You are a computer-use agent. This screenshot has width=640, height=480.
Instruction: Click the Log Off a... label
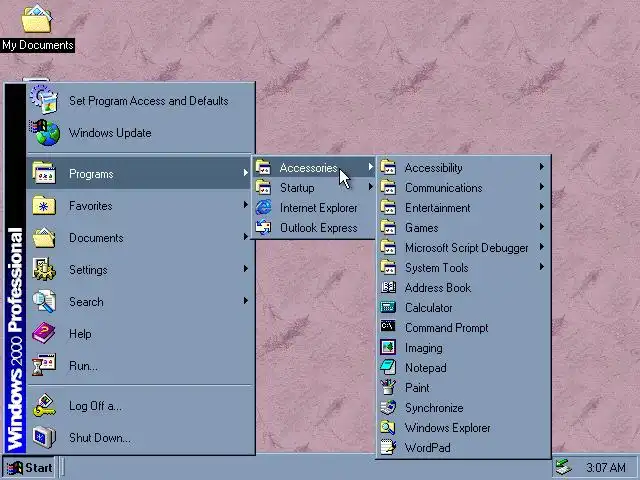(95, 406)
